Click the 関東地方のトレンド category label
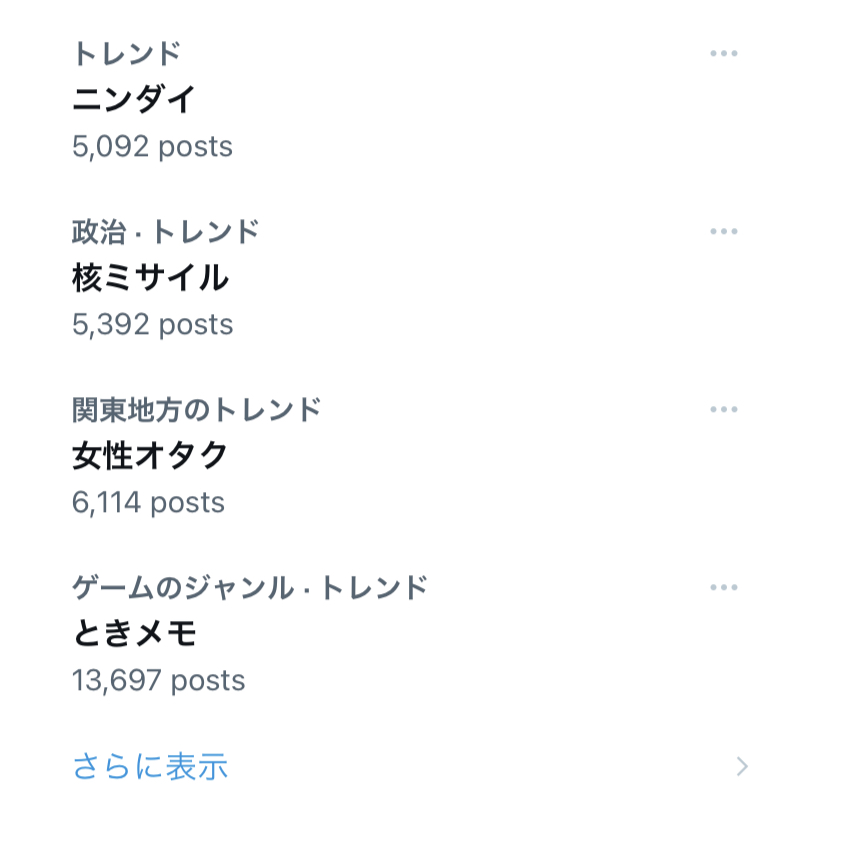Image resolution: width=850 pixels, height=852 pixels. pyautogui.click(x=196, y=410)
